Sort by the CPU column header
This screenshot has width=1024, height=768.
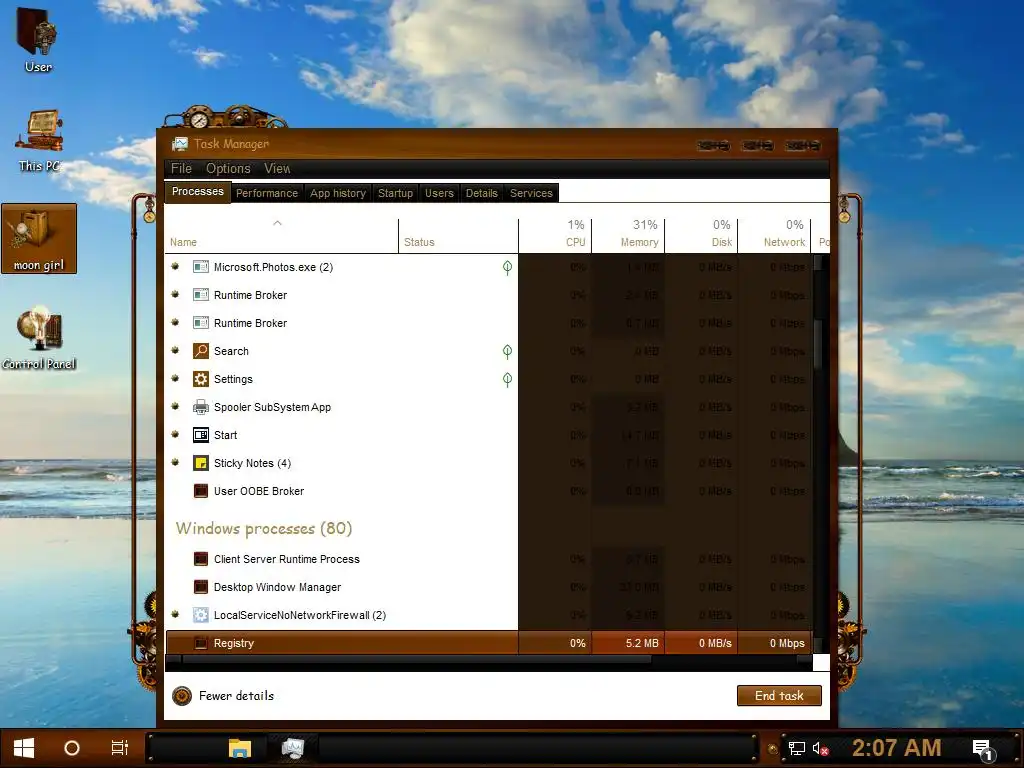coord(555,235)
